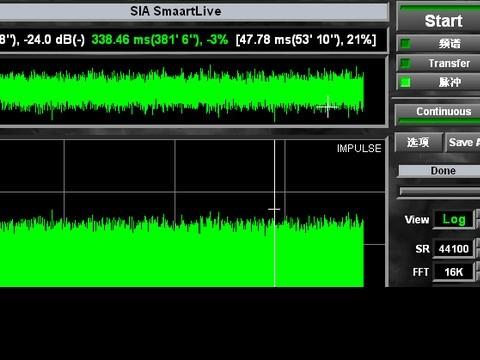This screenshot has width=480, height=360.
Task: Open the 选项 options menu
Action: (x=419, y=143)
